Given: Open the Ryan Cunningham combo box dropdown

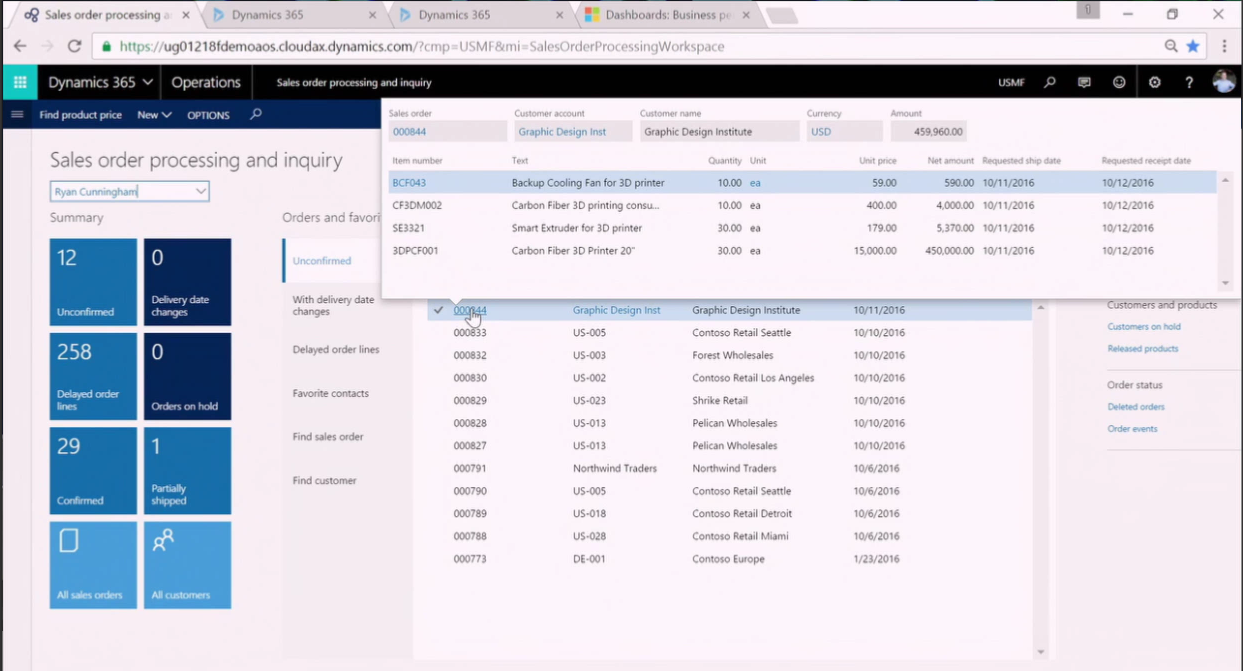Looking at the screenshot, I should [x=201, y=191].
